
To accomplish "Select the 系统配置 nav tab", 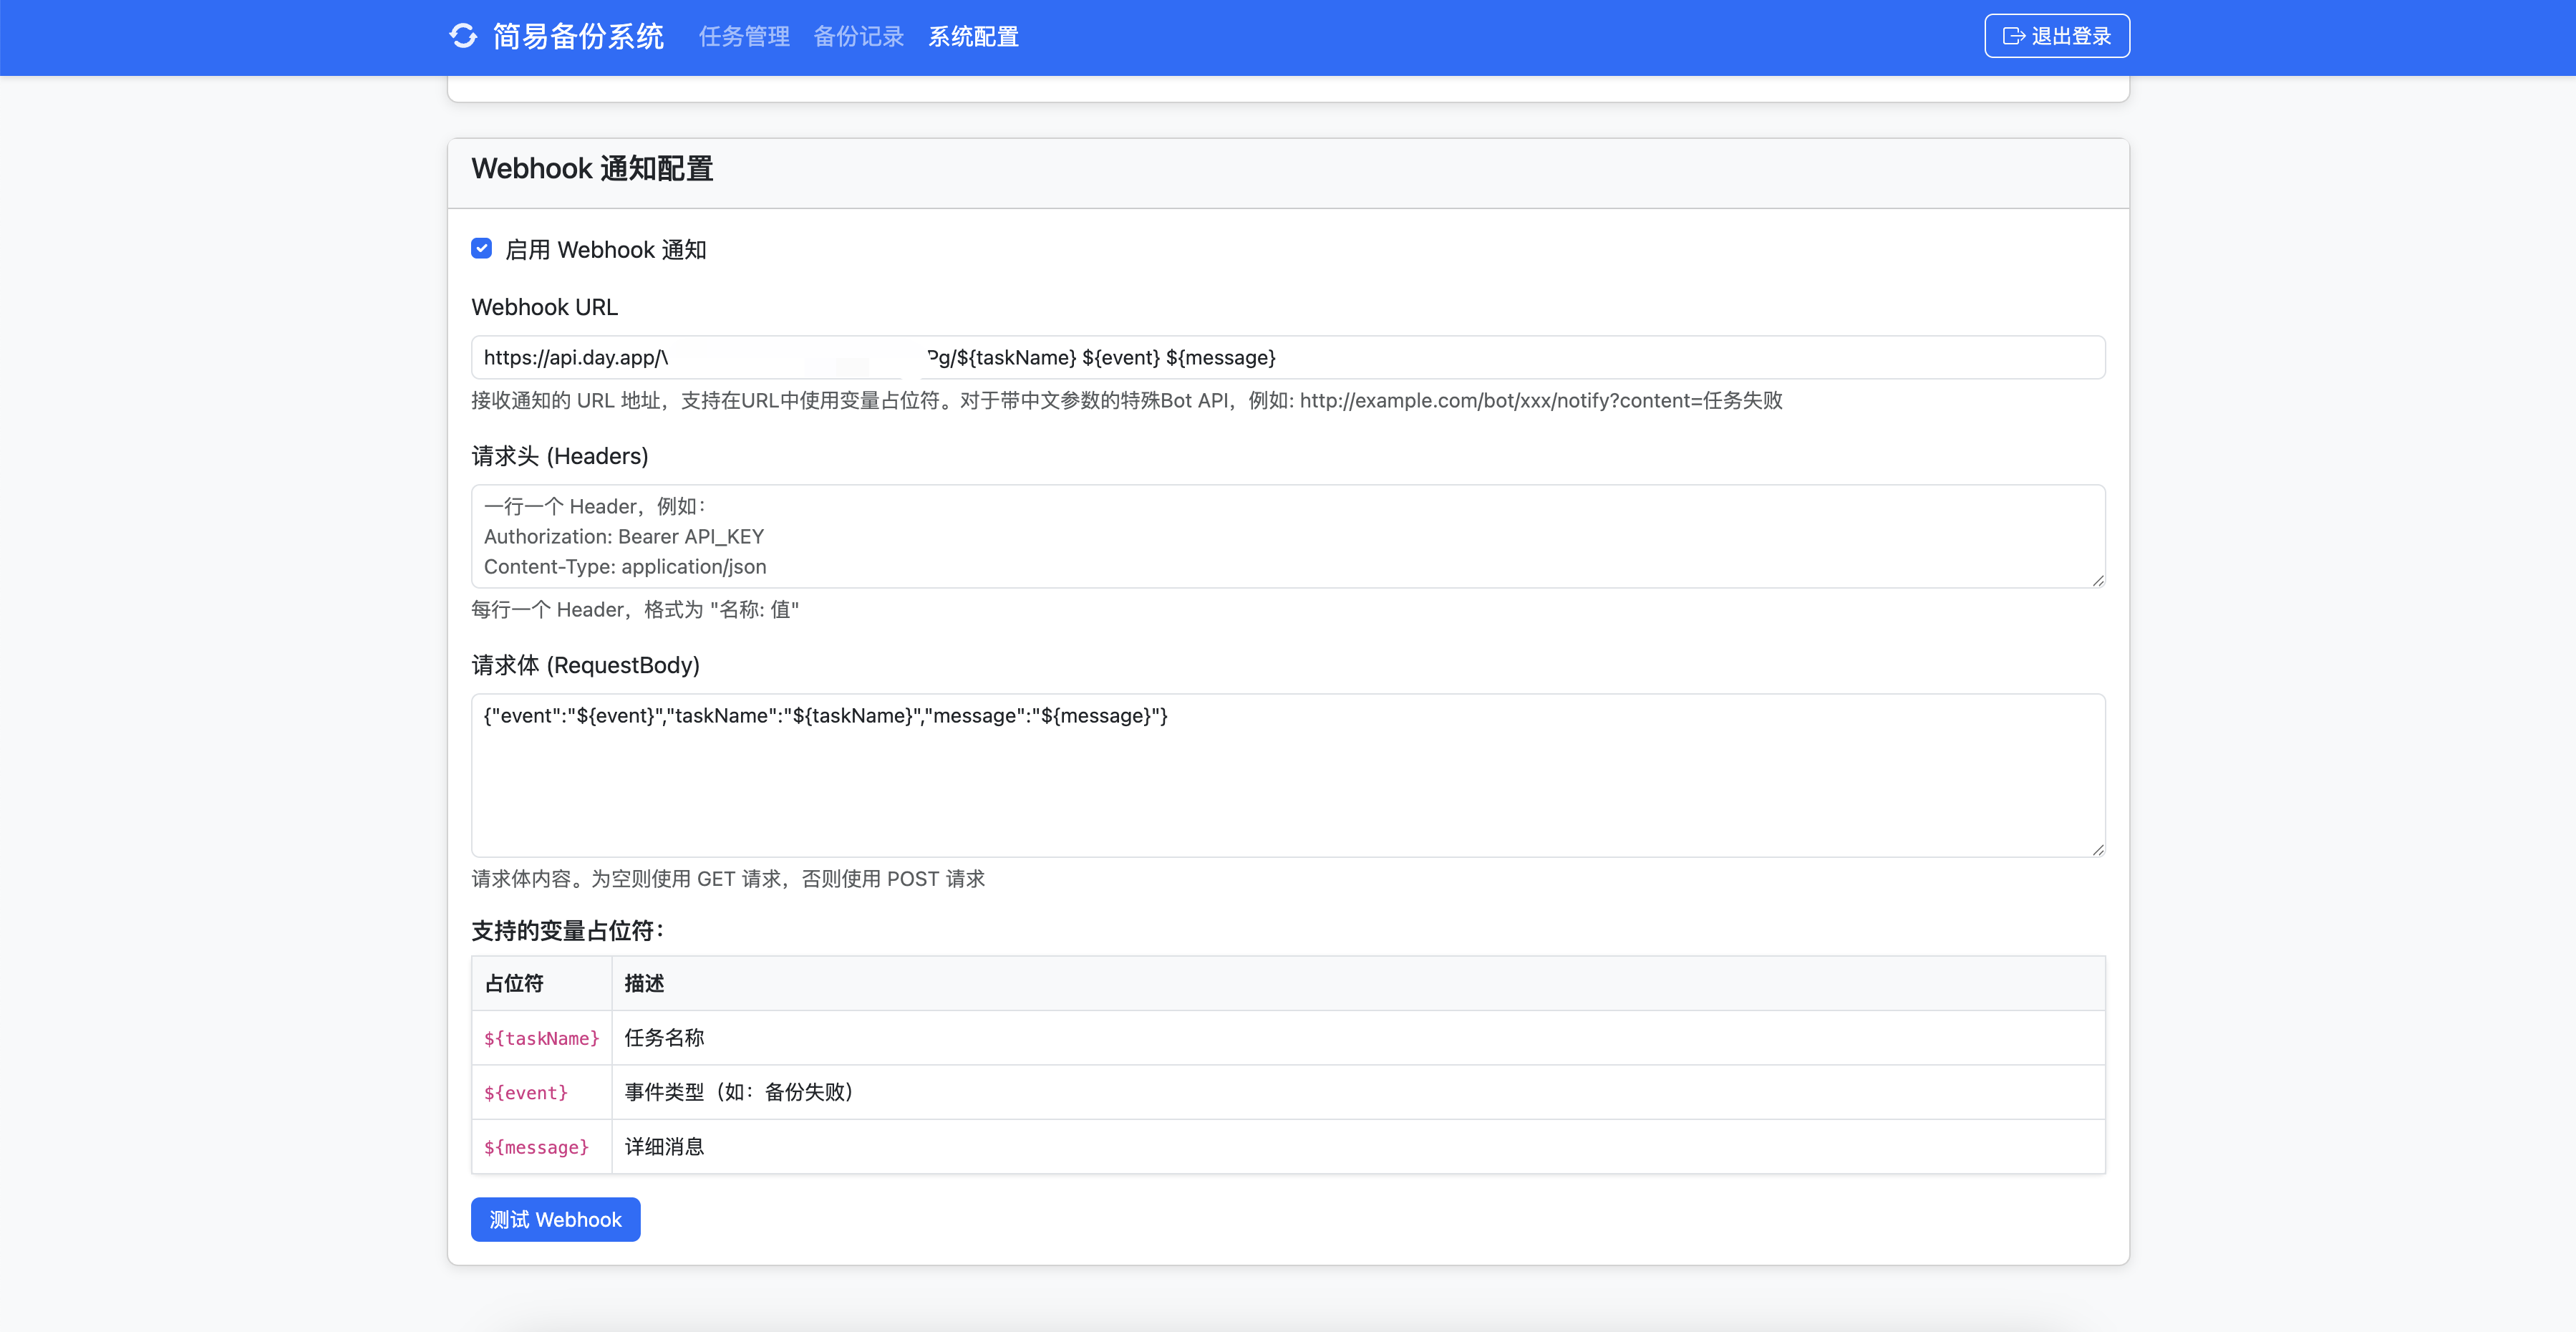I will (x=973, y=37).
